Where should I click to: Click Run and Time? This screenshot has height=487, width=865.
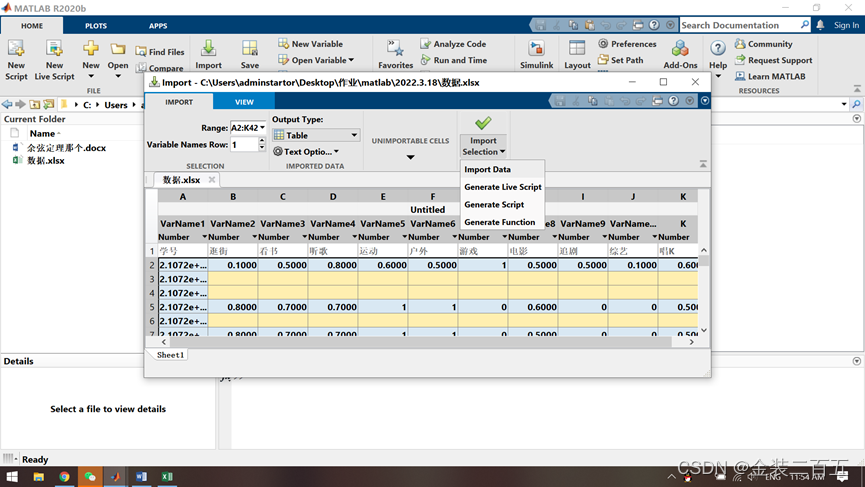453,60
